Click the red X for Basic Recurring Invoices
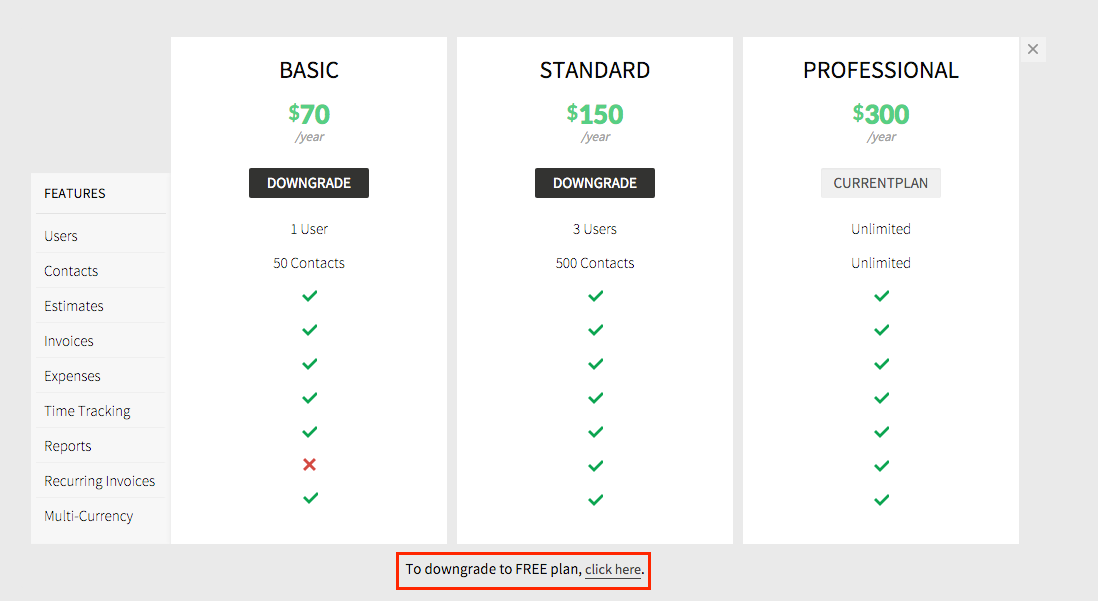The width and height of the screenshot is (1098, 601). click(310, 464)
